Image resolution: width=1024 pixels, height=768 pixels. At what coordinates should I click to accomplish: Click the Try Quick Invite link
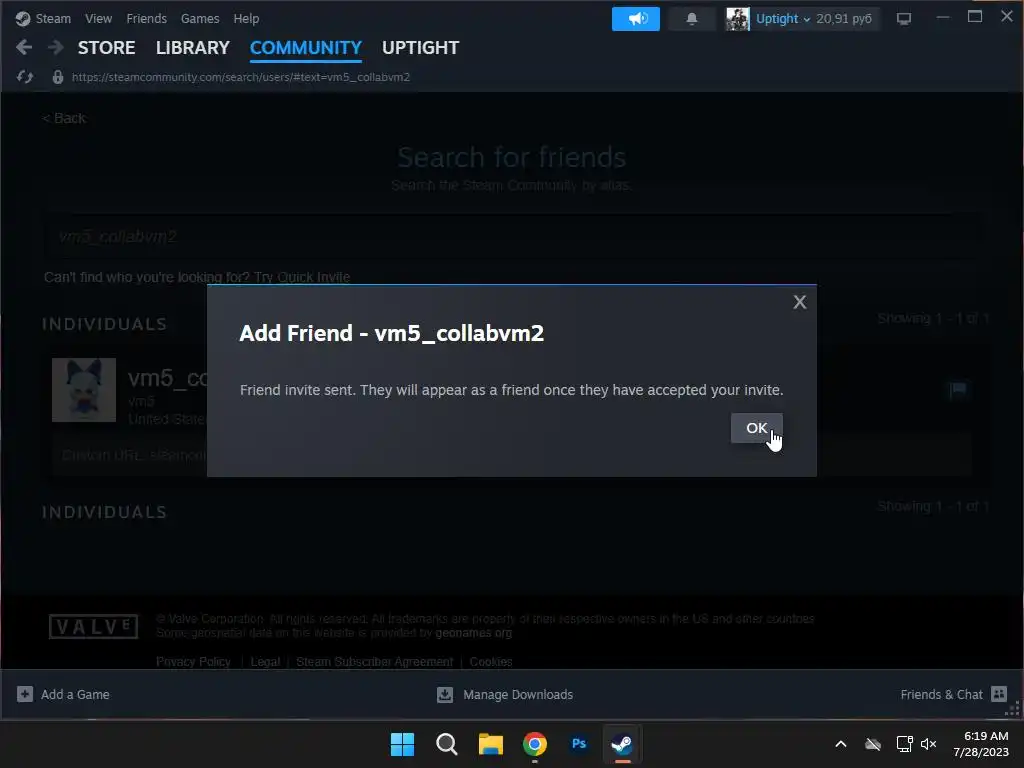coord(302,277)
